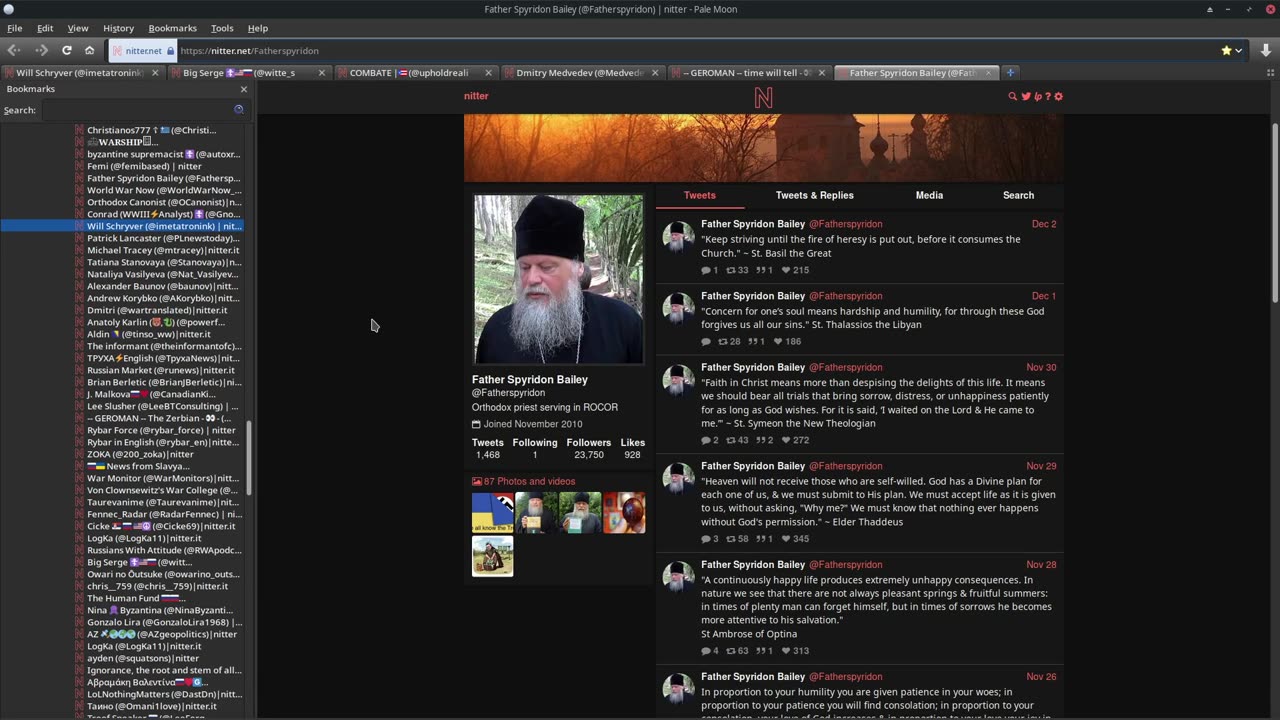This screenshot has width=1280, height=720.
Task: Select the Tweets profile tab
Action: tap(699, 195)
